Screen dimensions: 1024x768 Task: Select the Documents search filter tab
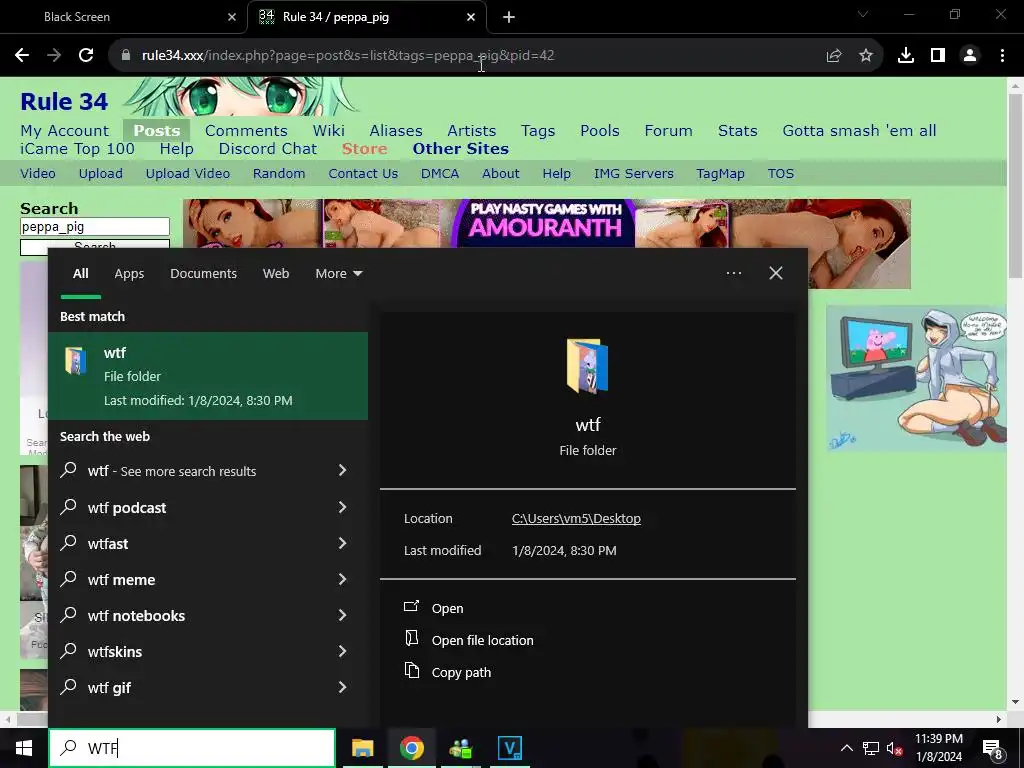pos(203,274)
